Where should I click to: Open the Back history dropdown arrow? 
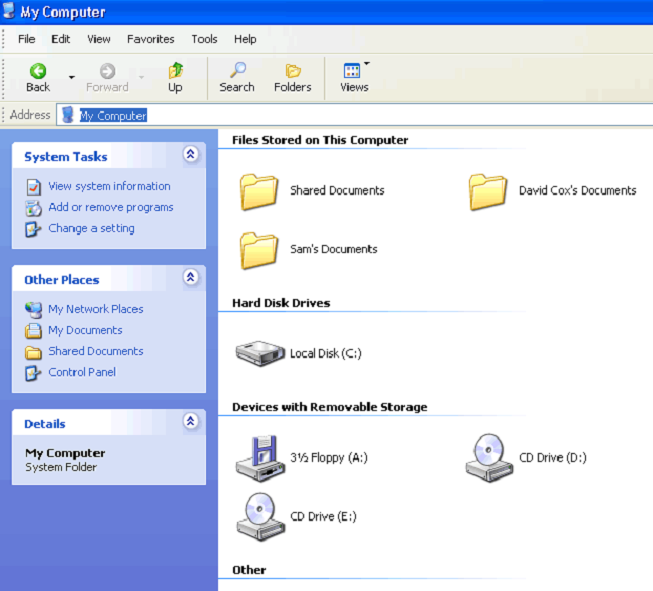click(x=72, y=77)
